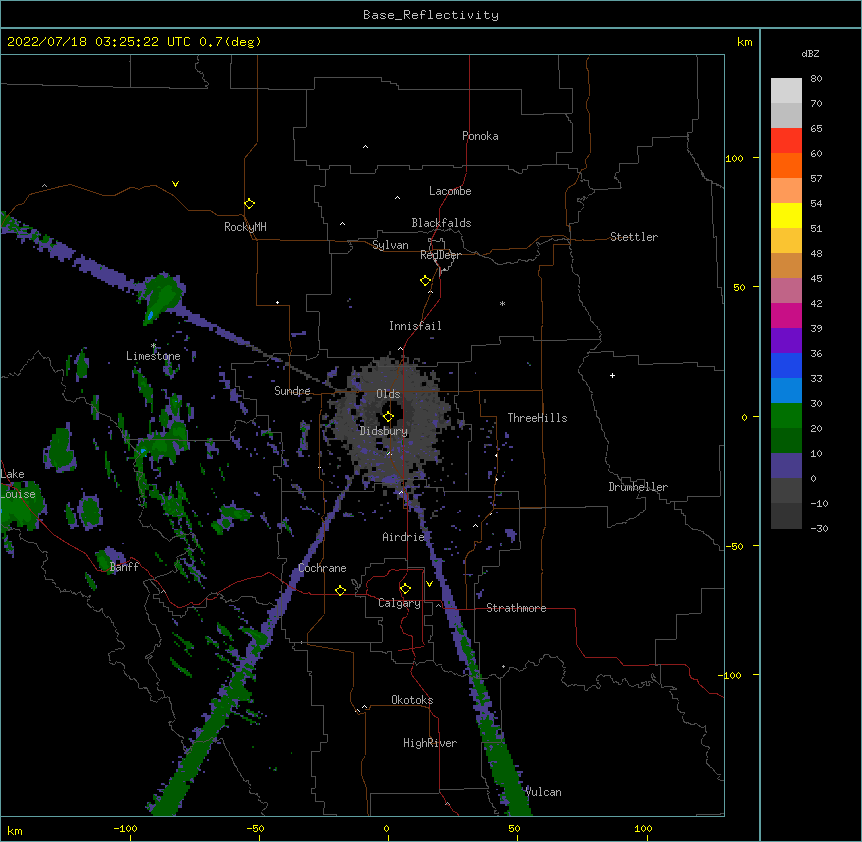Screen dimensions: 862x842
Task: Click the 80 value on the dBZ scale
Action: click(816, 79)
